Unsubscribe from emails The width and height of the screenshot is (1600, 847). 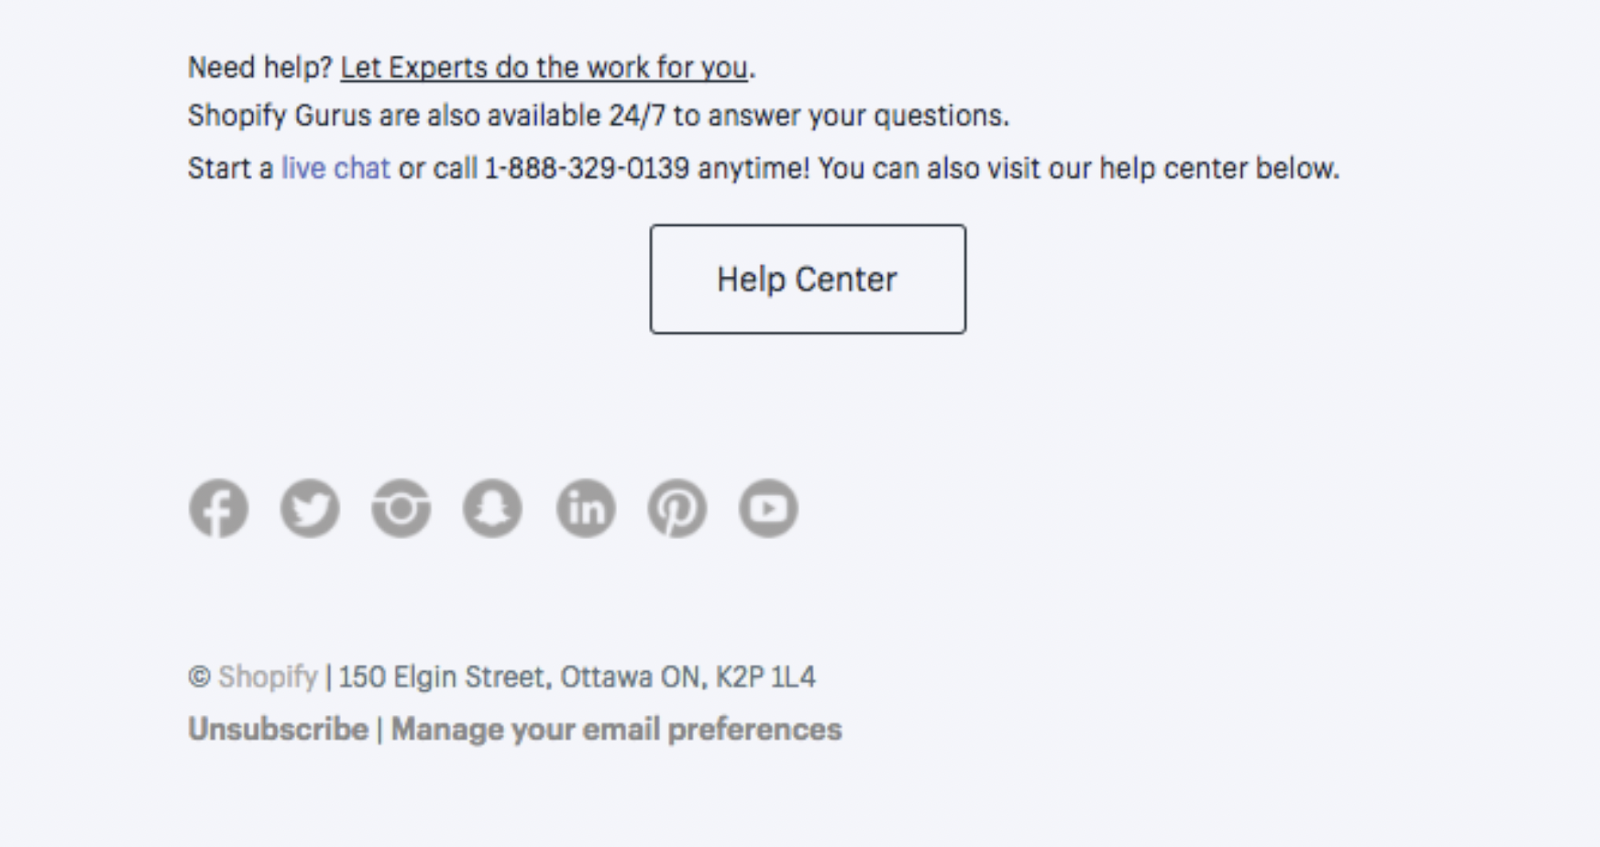click(x=278, y=729)
